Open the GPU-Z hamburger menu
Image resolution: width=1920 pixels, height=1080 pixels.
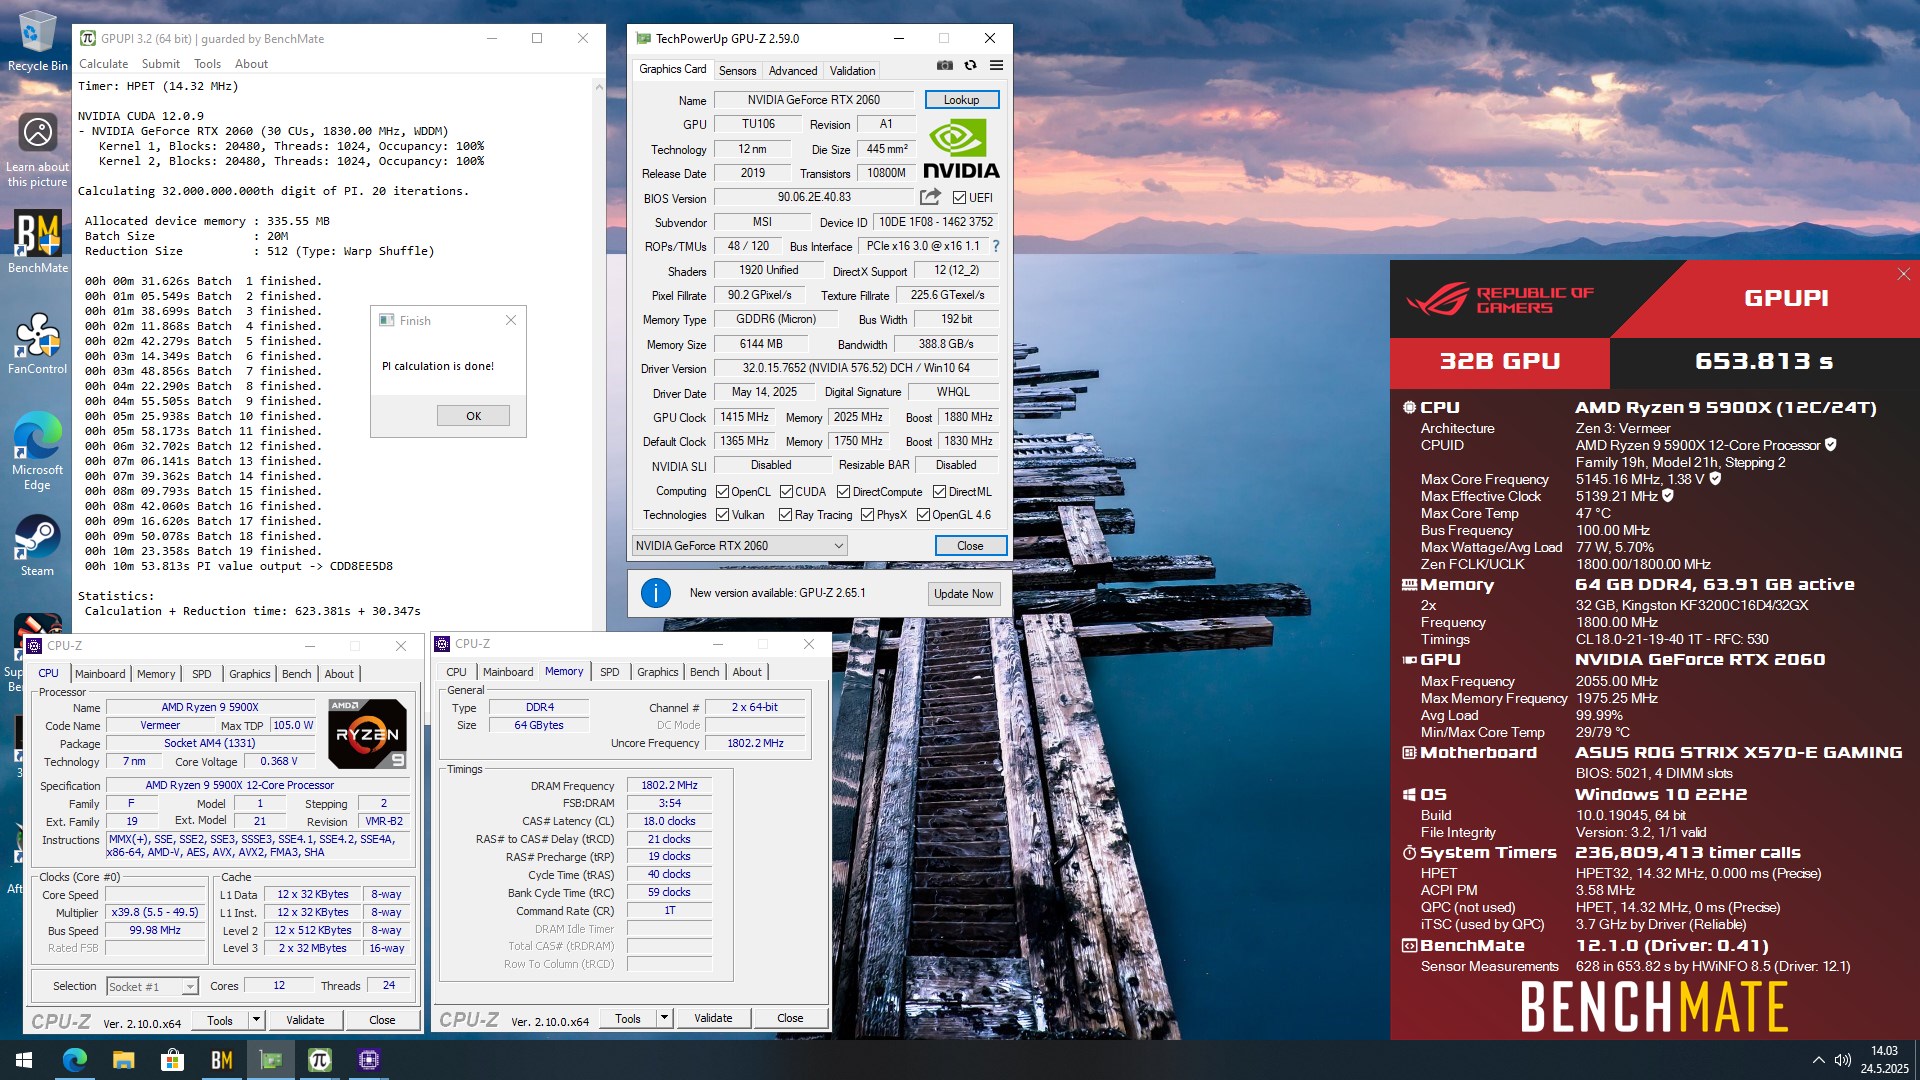pyautogui.click(x=996, y=65)
